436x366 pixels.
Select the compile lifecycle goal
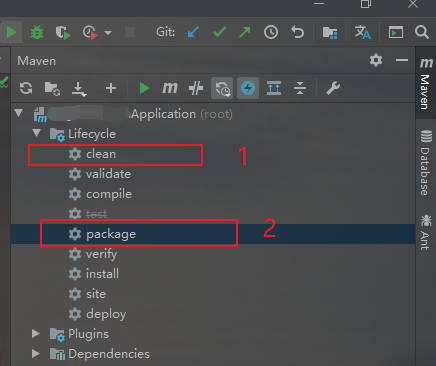(109, 194)
